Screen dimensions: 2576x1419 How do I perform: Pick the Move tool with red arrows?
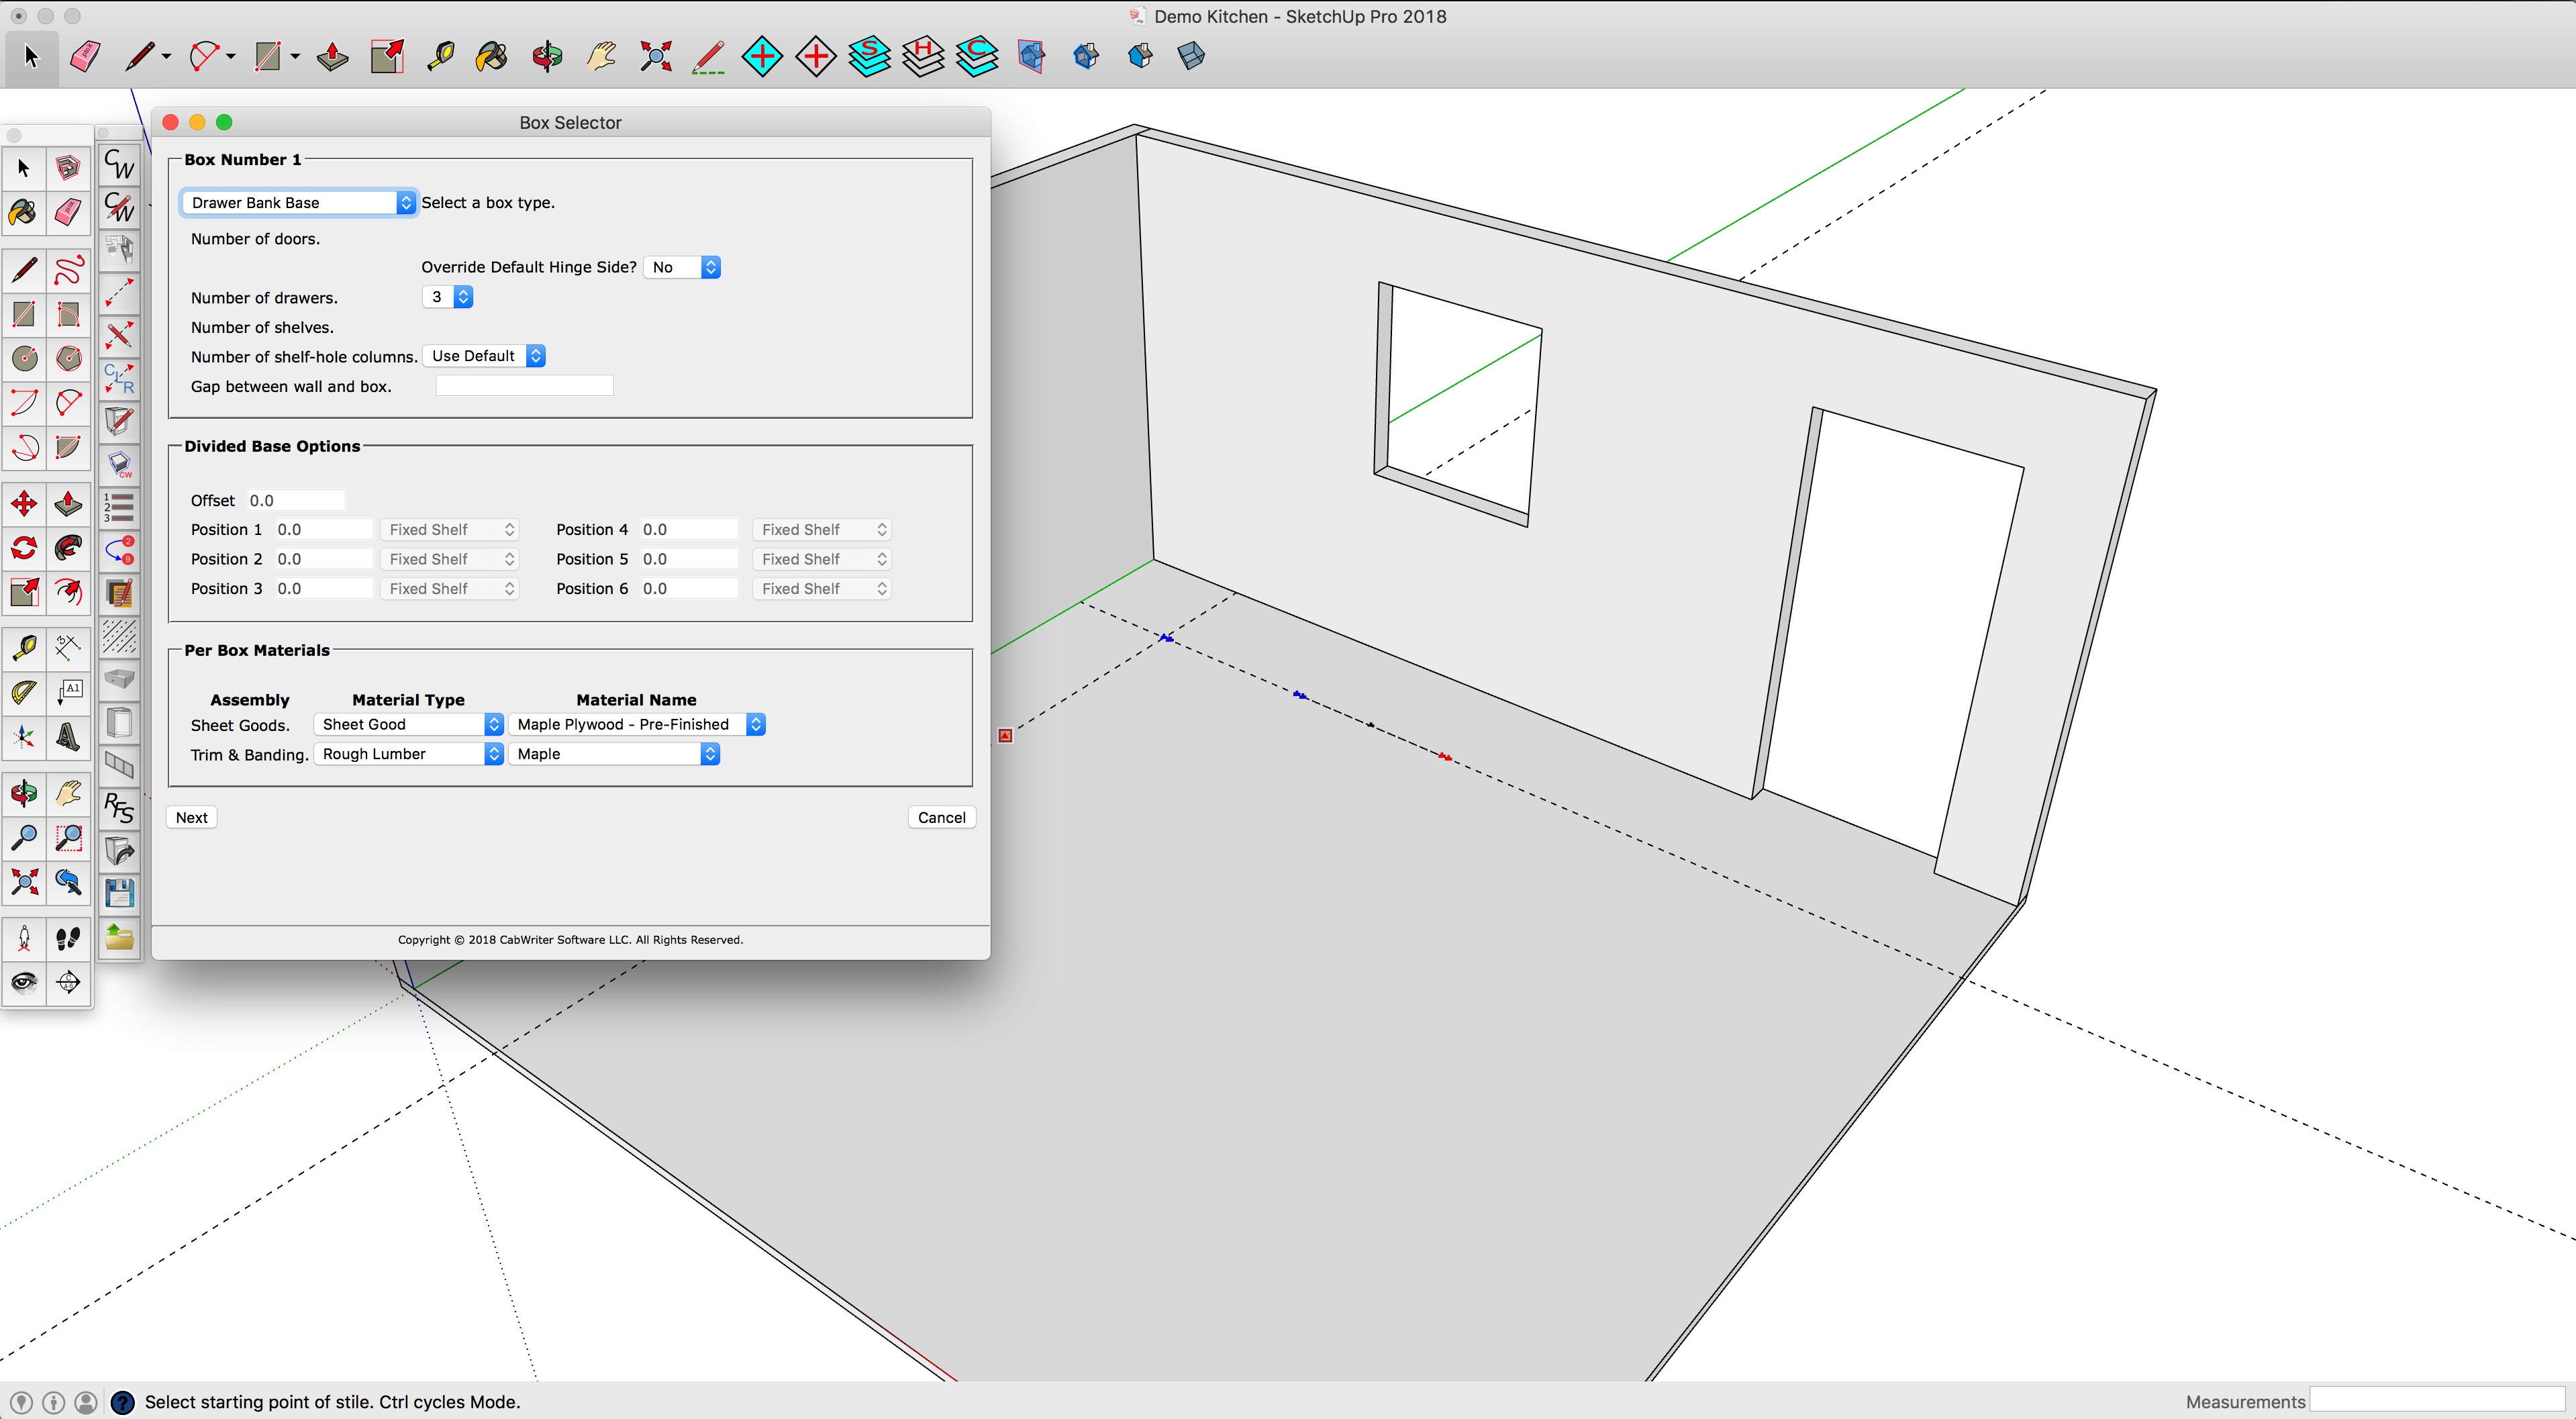[24, 504]
